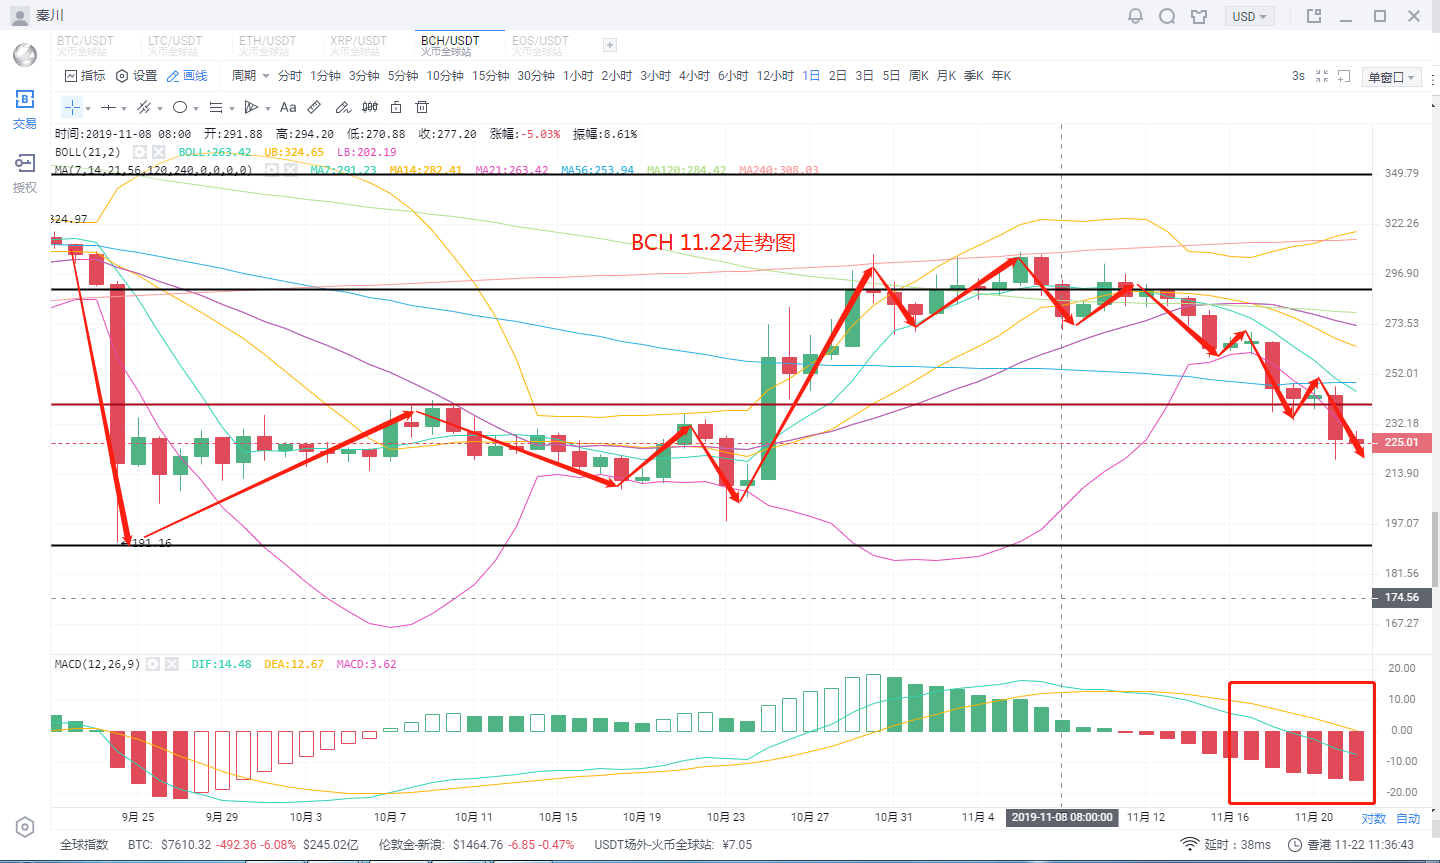
Task: Open the notification bell
Action: pyautogui.click(x=1135, y=16)
